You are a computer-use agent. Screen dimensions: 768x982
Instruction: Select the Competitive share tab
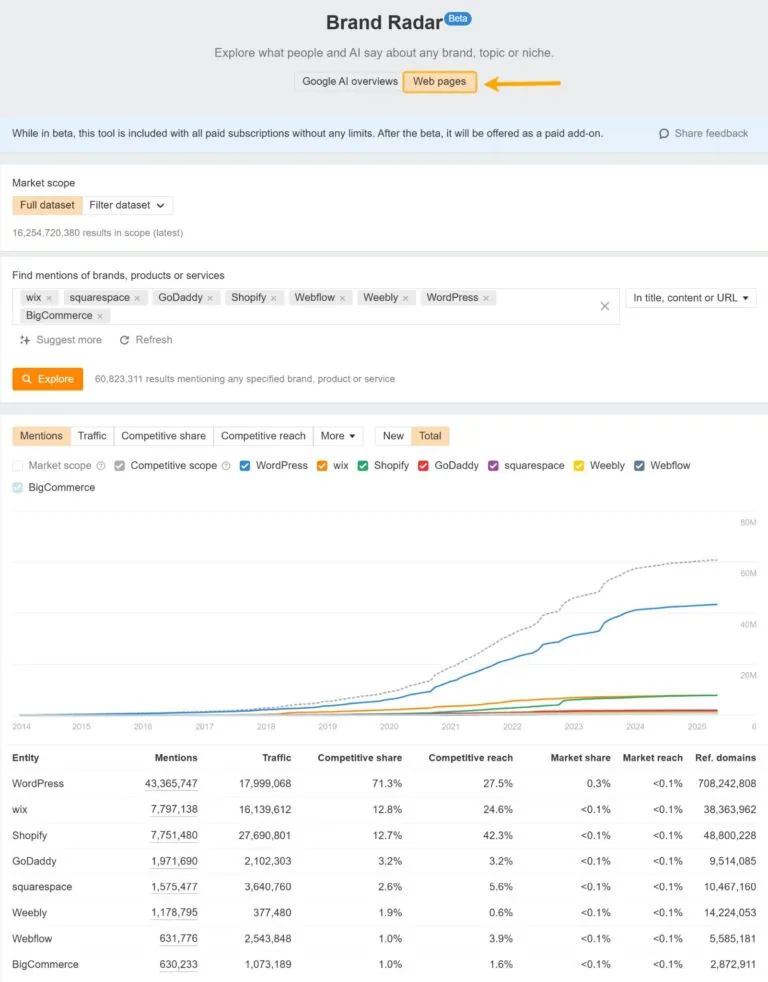[163, 436]
